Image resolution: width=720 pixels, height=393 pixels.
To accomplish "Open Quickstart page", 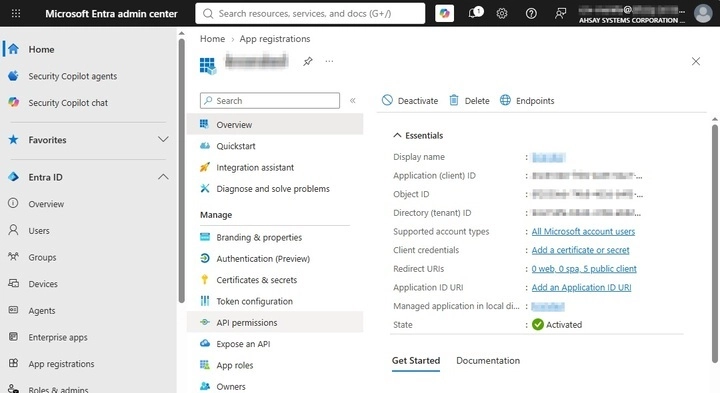I will [x=236, y=146].
